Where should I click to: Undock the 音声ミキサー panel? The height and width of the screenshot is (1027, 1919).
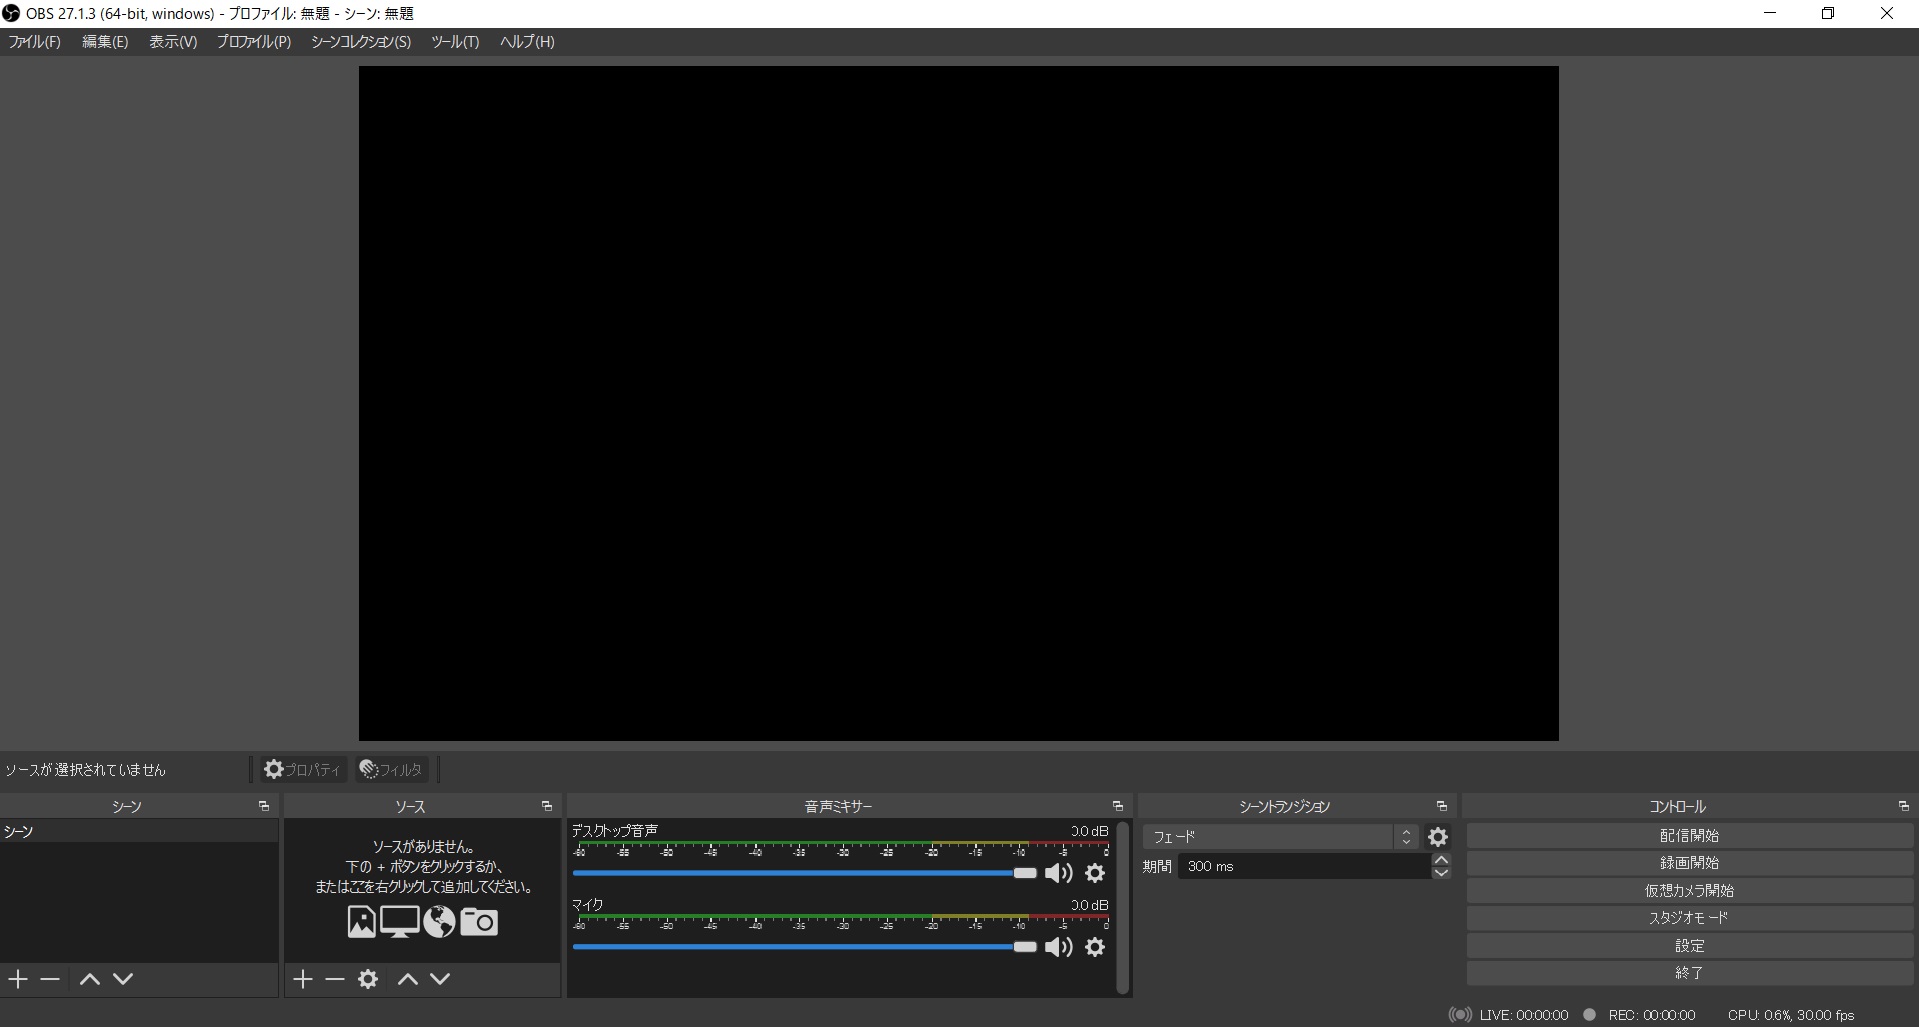[1118, 806]
